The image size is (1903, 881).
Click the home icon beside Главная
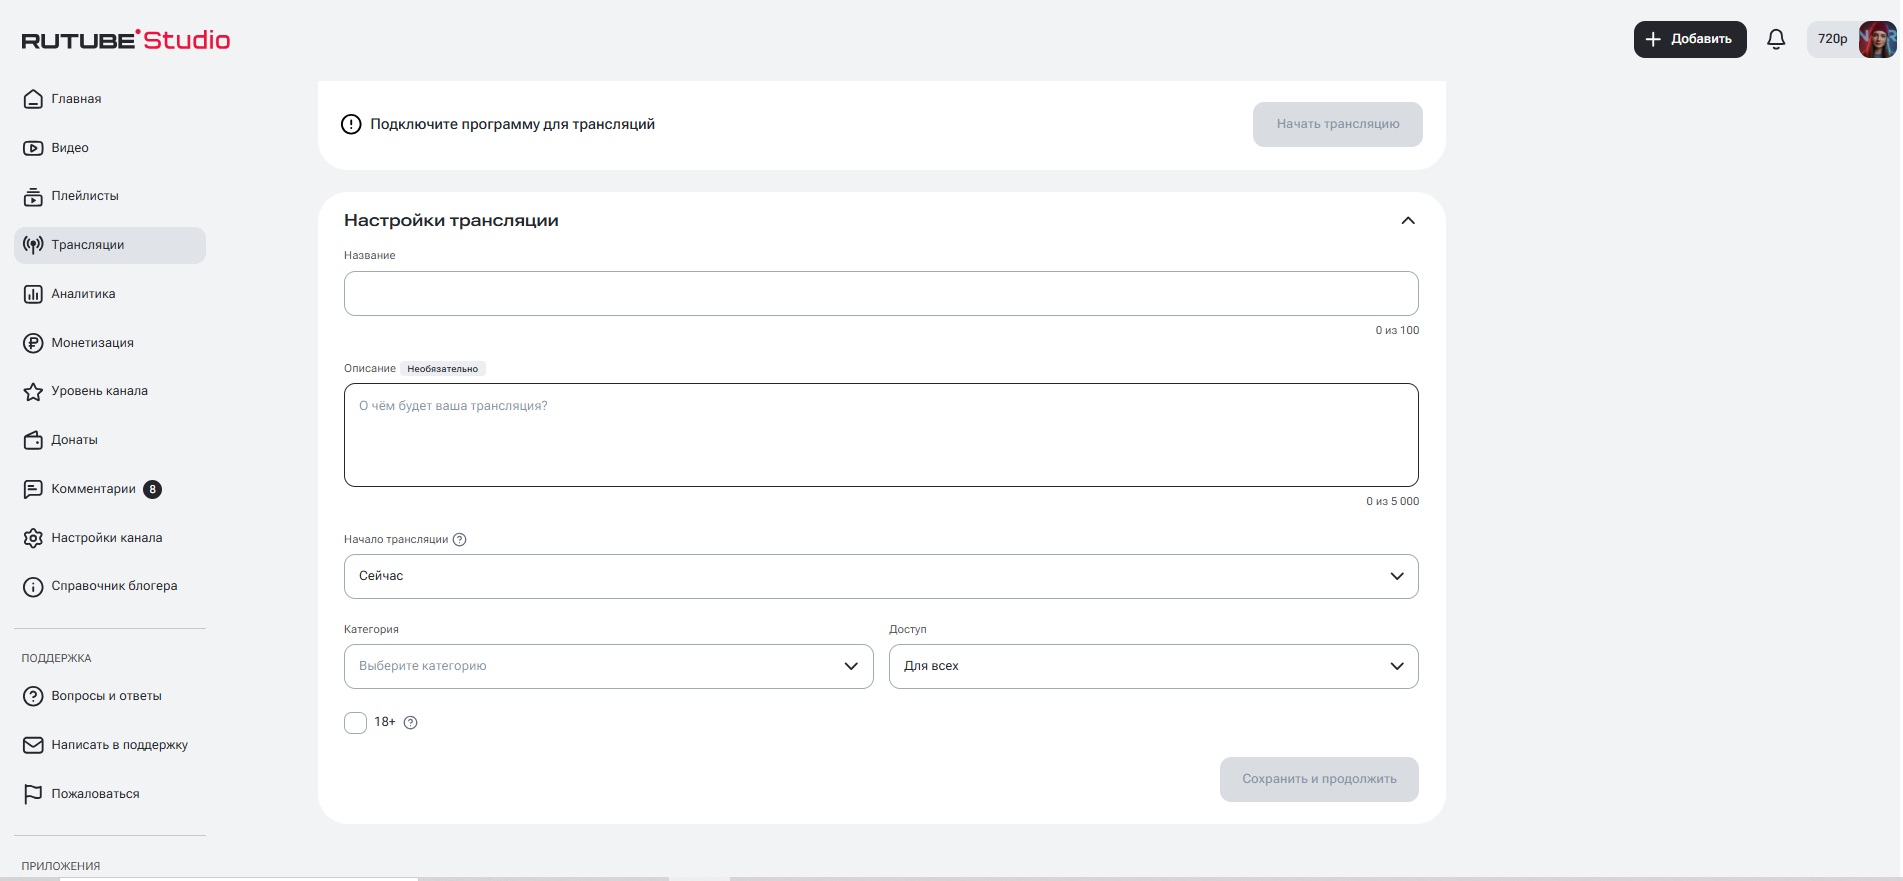coord(33,99)
